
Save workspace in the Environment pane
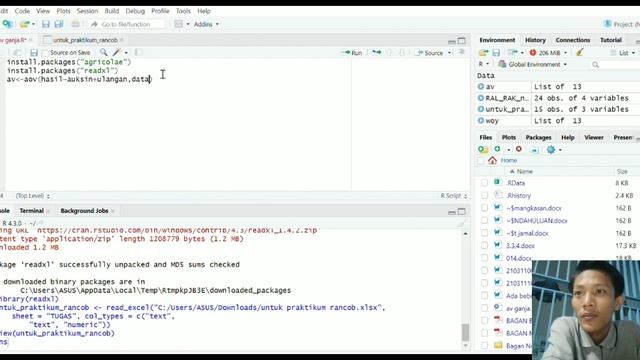496,53
